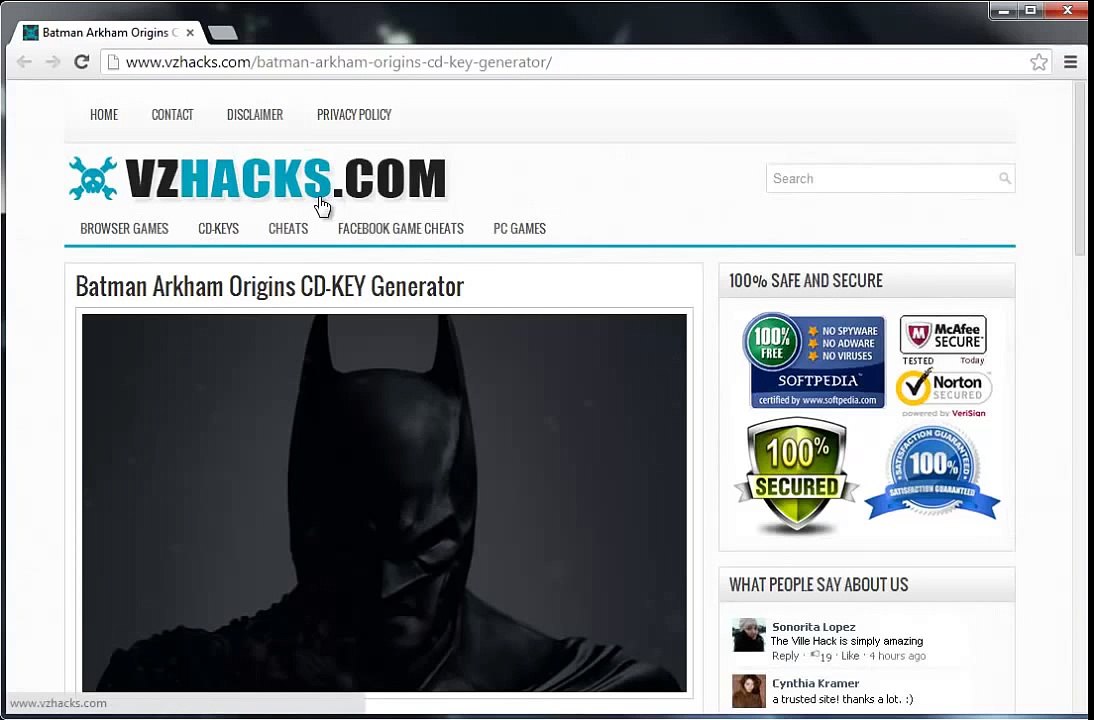The image size is (1094, 720).
Task: Go to CHEATS category
Action: 288,229
